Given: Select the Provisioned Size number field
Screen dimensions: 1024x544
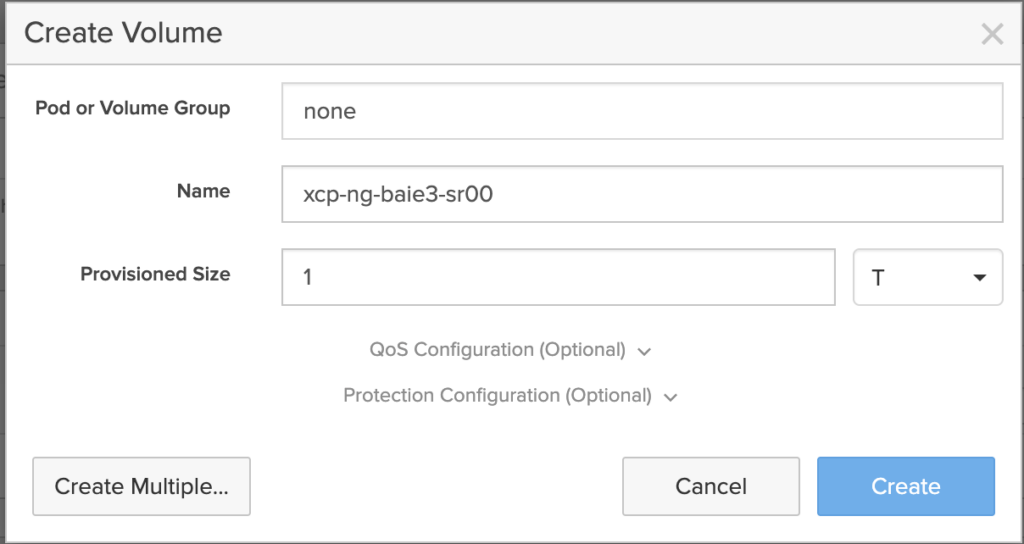Looking at the screenshot, I should tap(558, 277).
